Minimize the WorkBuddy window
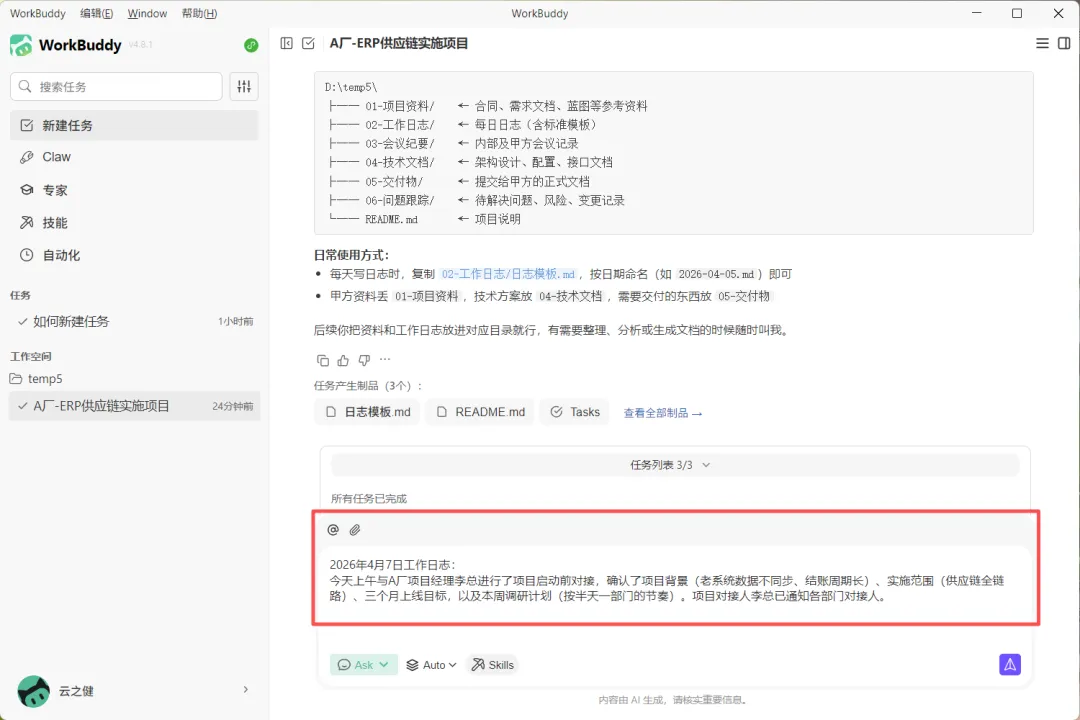Image resolution: width=1080 pixels, height=720 pixels. [x=976, y=13]
